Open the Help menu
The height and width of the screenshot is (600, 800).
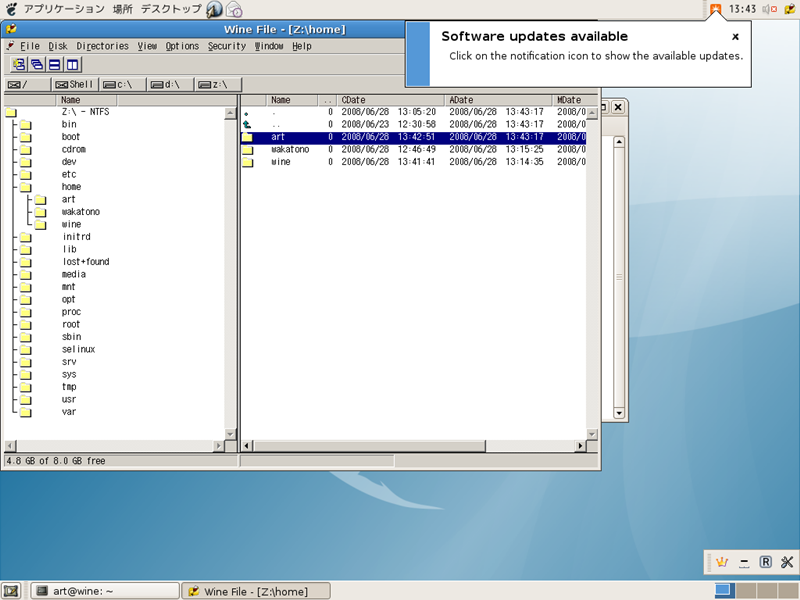click(x=302, y=46)
